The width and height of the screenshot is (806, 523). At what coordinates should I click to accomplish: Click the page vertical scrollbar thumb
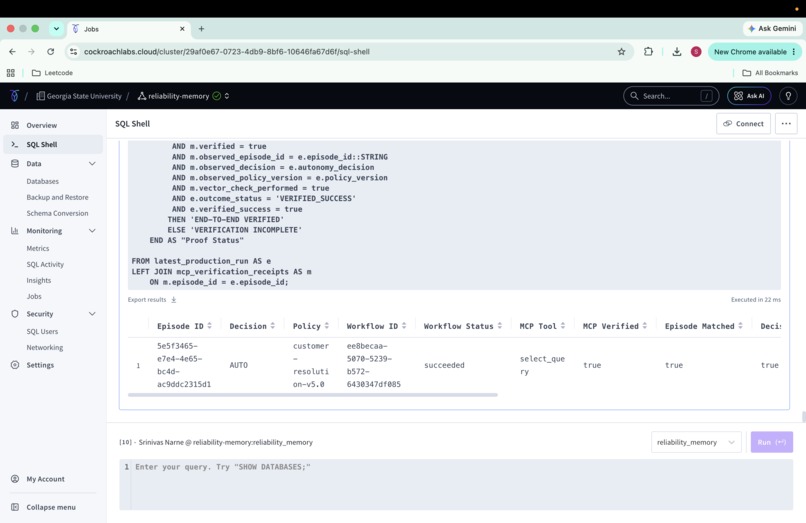point(803,417)
